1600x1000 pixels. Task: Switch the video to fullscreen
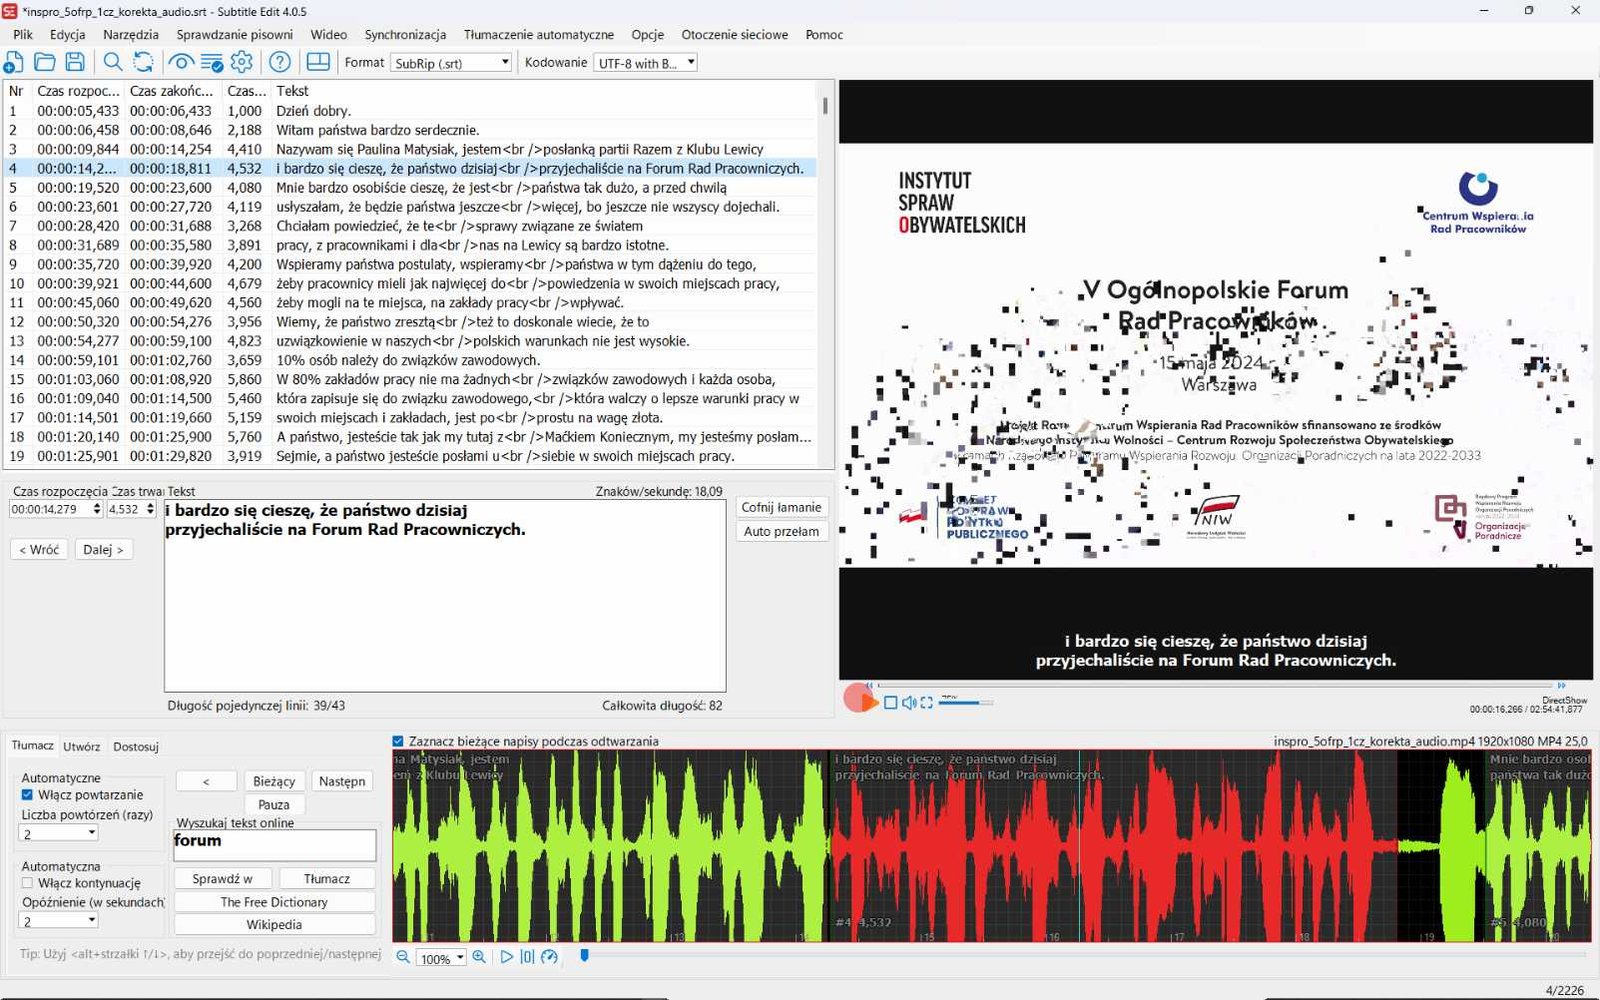[x=927, y=703]
